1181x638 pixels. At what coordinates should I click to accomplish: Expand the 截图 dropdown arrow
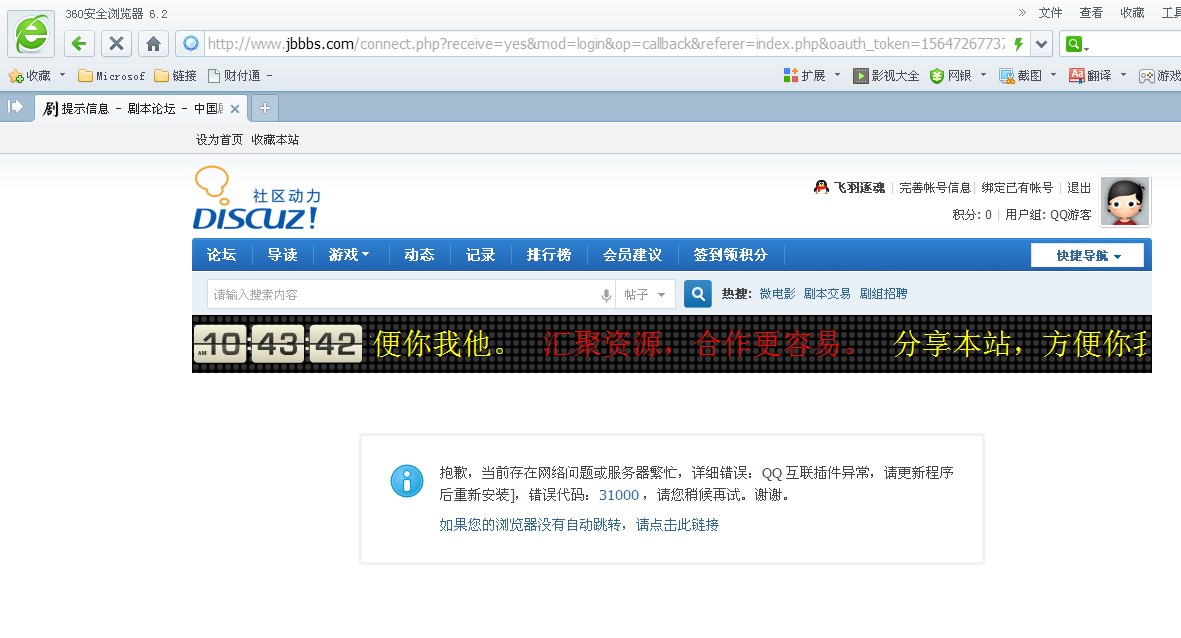point(1053,75)
